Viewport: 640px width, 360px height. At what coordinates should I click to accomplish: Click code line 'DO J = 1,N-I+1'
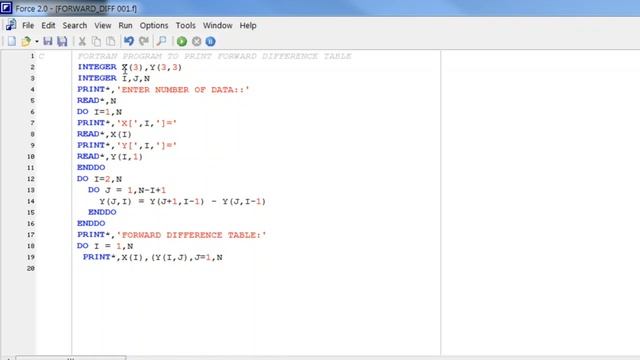coord(127,190)
